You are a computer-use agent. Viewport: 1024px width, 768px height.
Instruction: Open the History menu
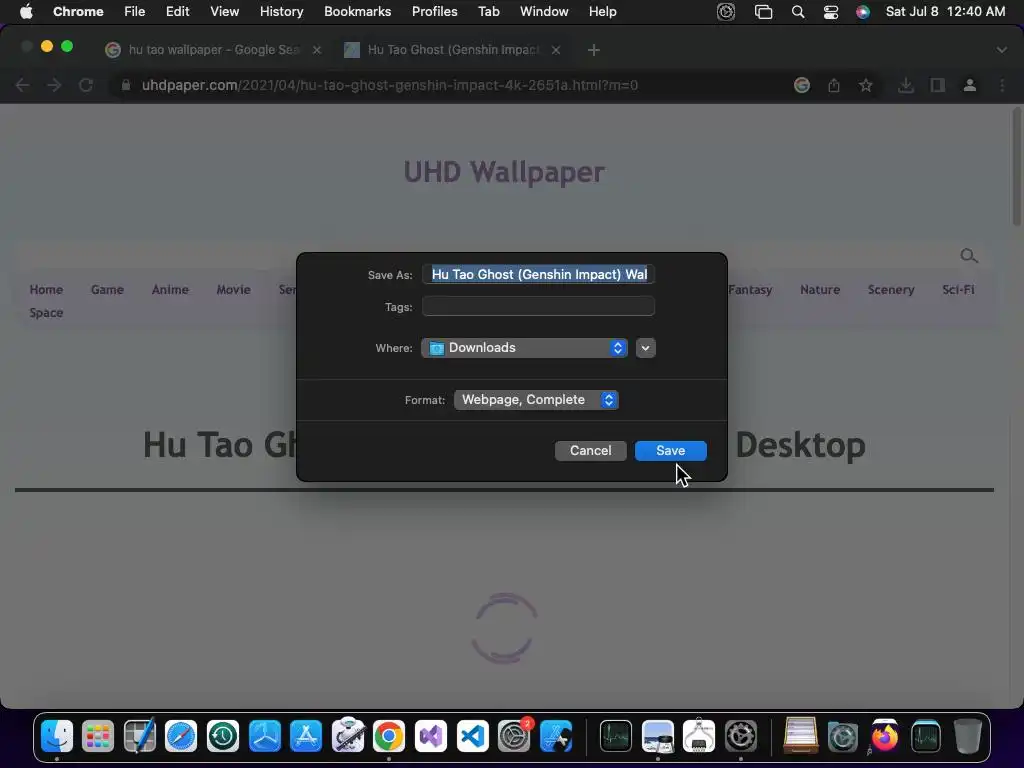pos(281,11)
